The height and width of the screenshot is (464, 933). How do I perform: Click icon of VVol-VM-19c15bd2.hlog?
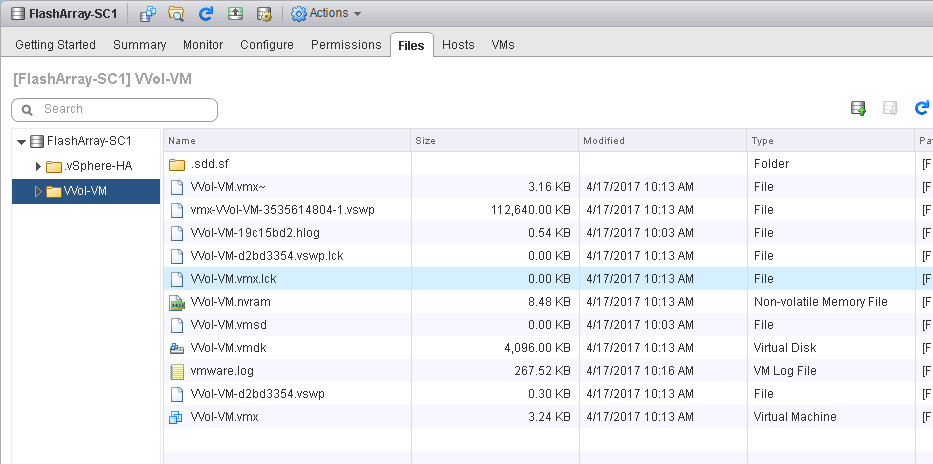click(x=177, y=233)
